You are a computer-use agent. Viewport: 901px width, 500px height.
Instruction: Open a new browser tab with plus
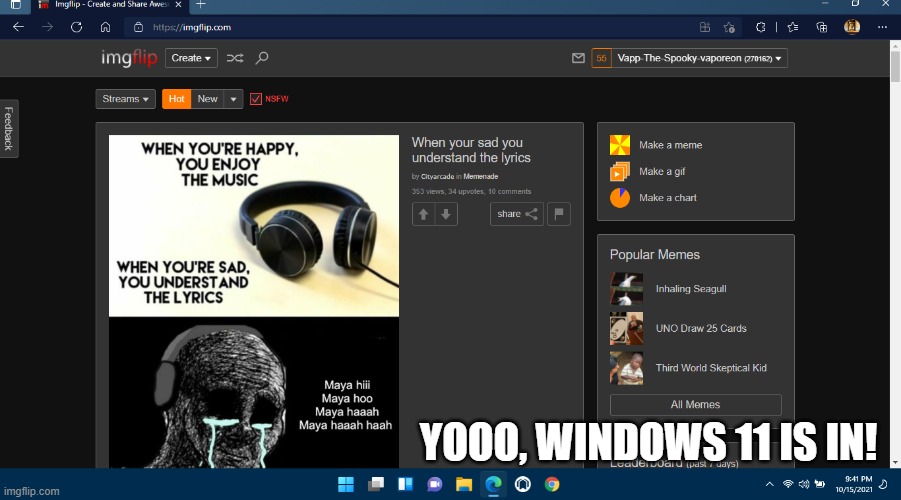point(201,5)
